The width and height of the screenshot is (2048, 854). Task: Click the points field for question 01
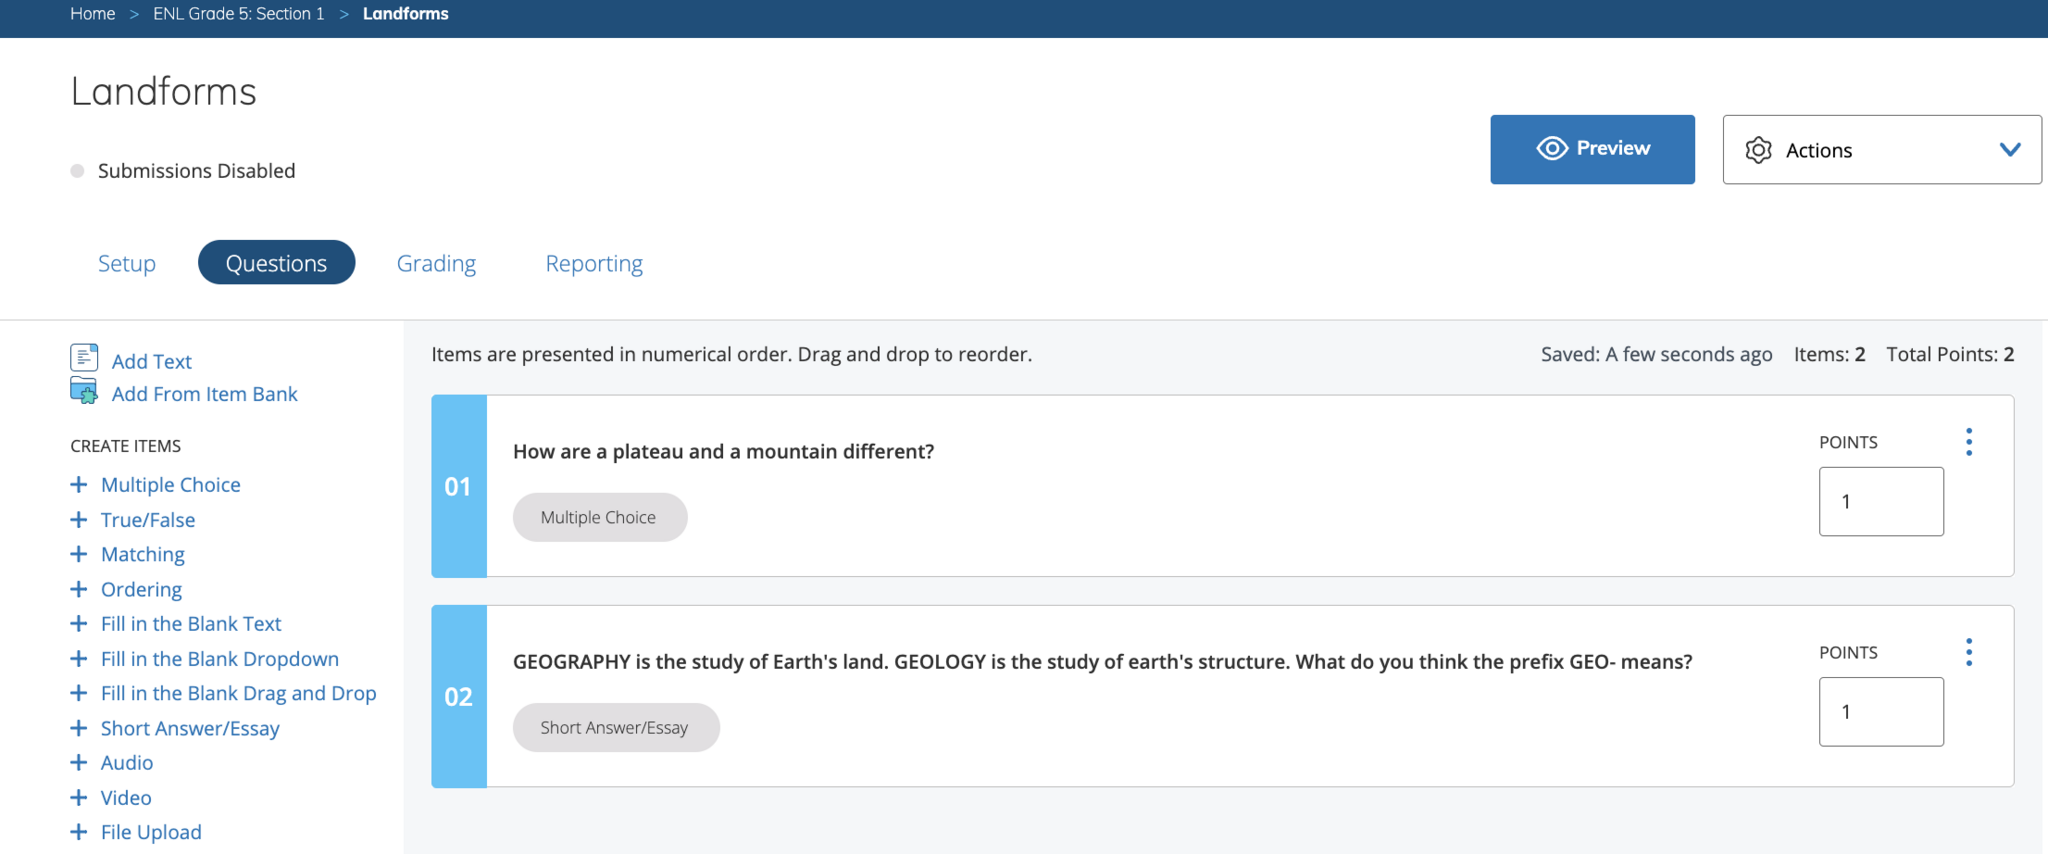pos(1880,502)
